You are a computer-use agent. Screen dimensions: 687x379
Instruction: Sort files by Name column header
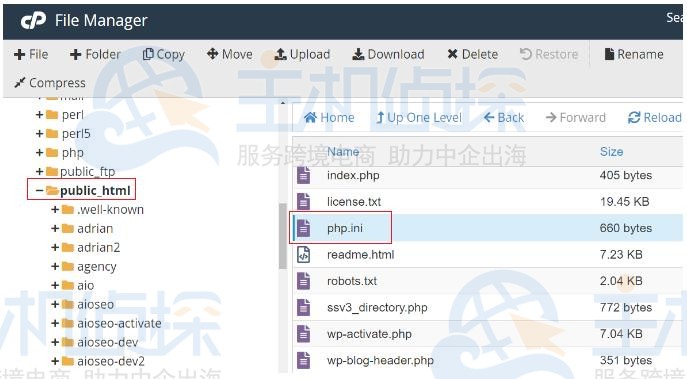(343, 152)
